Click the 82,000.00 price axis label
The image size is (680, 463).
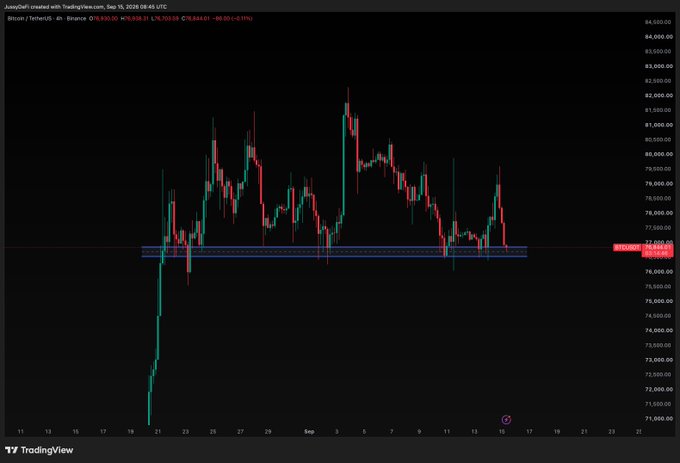[659, 95]
